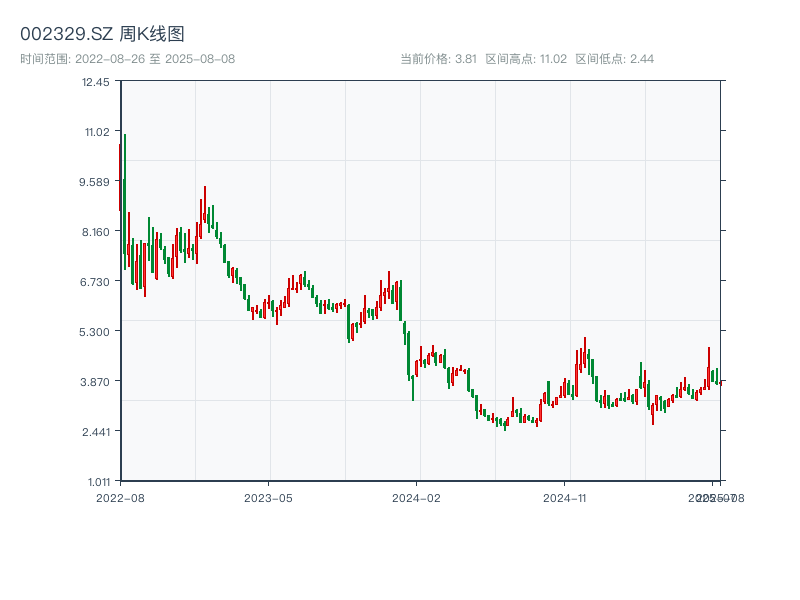The image size is (800, 600).
Task: Click the 1.011 y-axis label
Action: 95,481
